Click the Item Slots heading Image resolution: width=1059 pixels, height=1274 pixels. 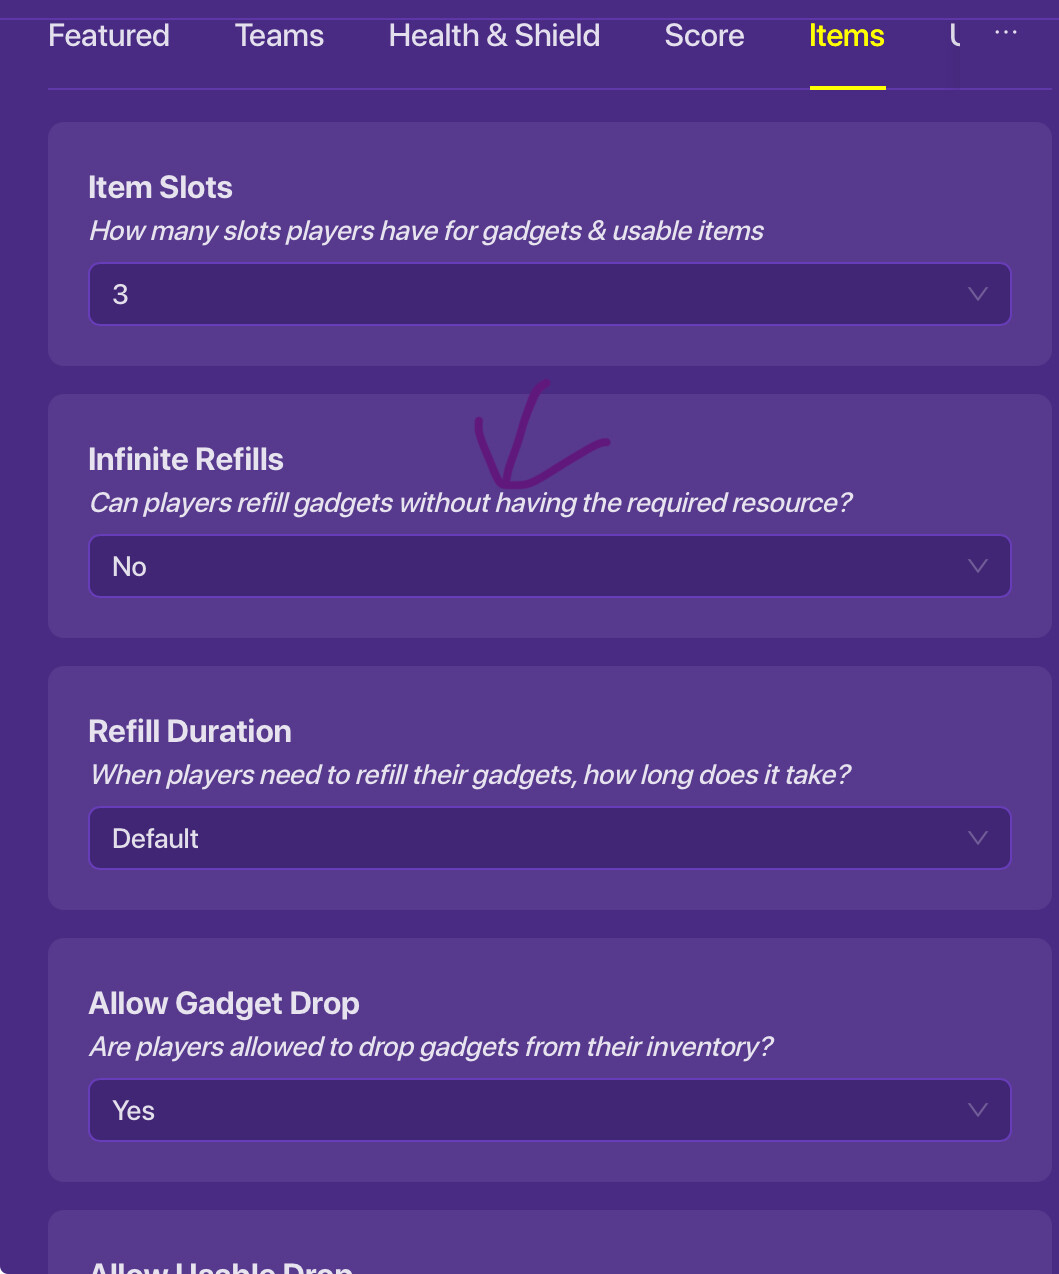[160, 187]
